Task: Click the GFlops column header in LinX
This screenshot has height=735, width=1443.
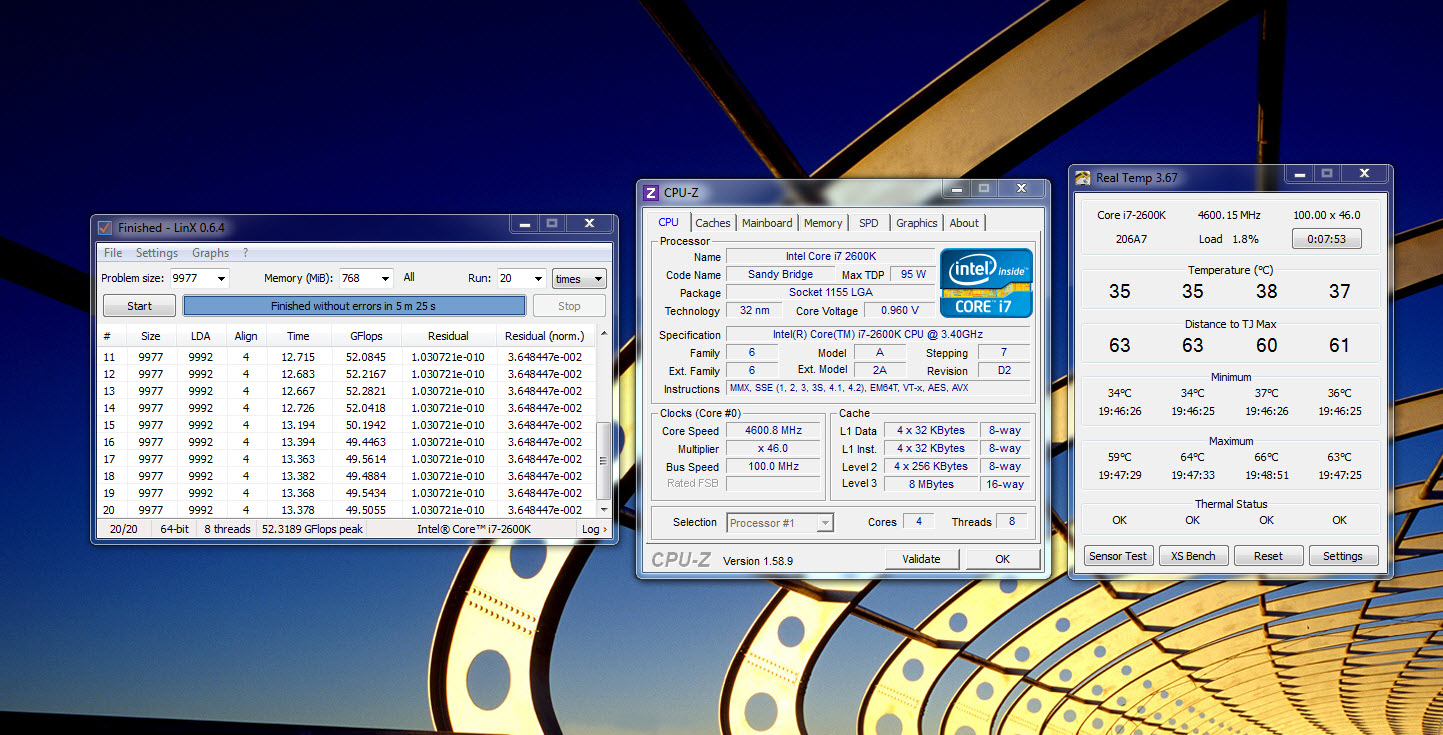Action: (366, 336)
